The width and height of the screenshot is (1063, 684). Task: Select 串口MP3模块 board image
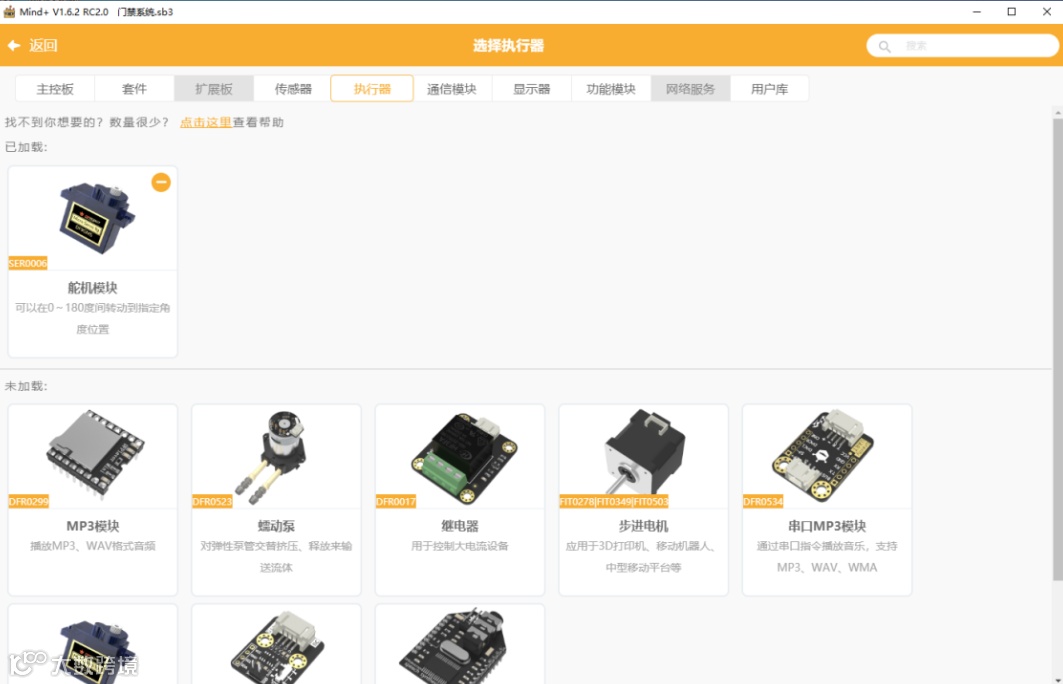[x=823, y=454]
